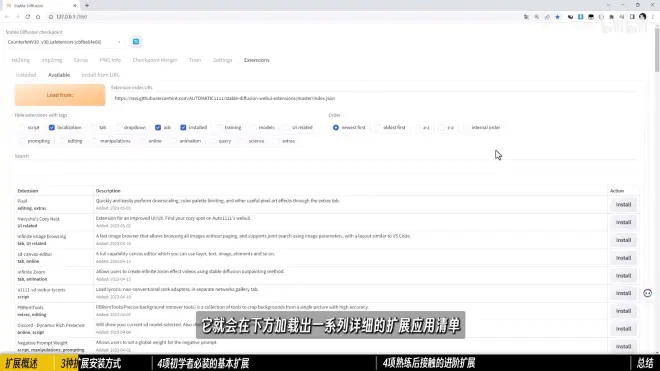Toggle the prompting tag checkbox
The width and height of the screenshot is (660, 371).
[x=22, y=141]
